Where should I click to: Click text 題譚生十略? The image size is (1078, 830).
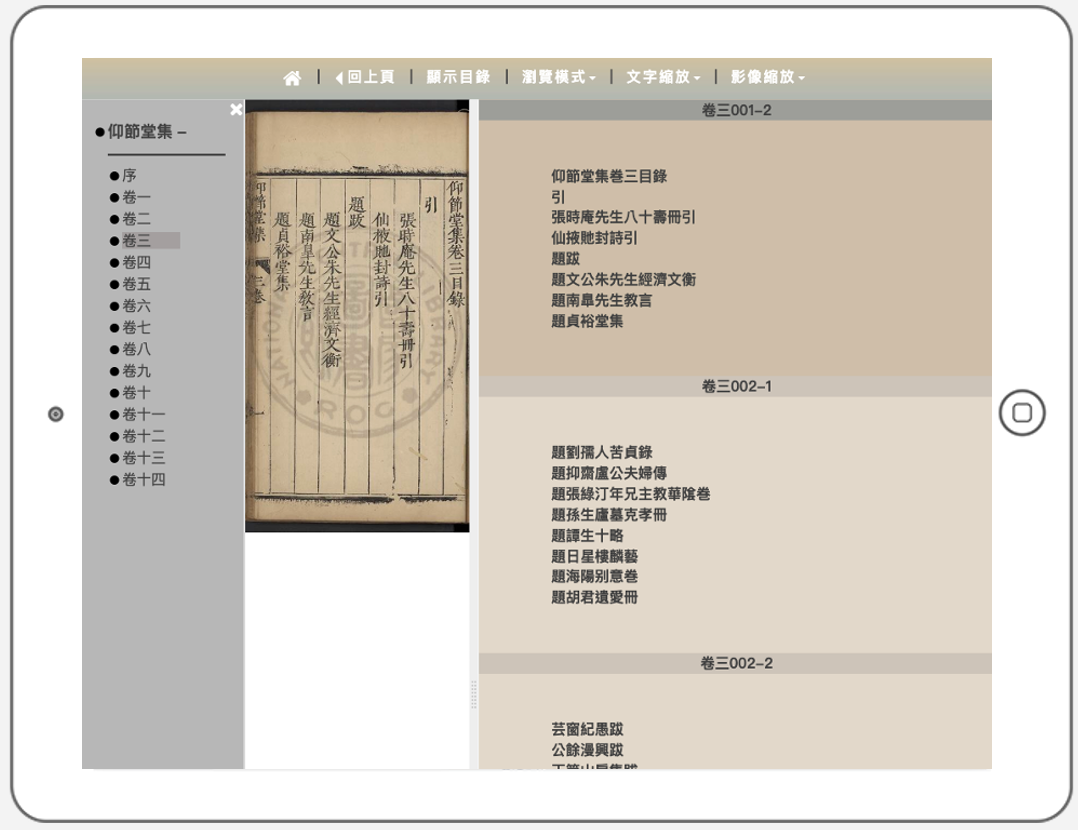click(587, 535)
